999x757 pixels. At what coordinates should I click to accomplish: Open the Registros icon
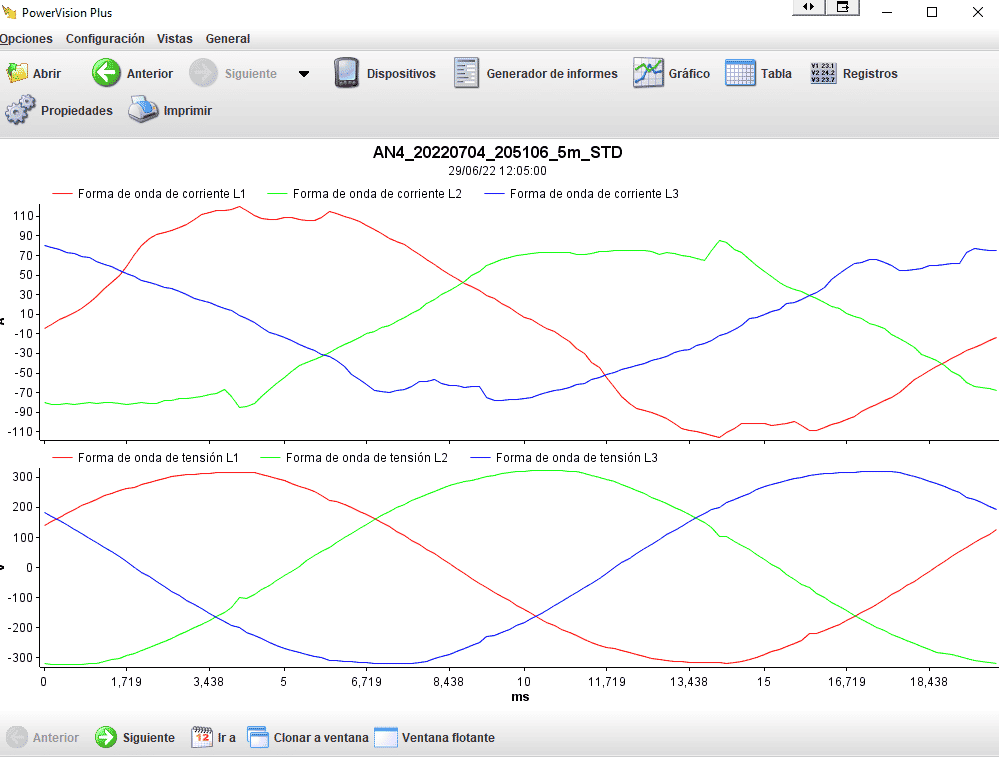tap(823, 73)
